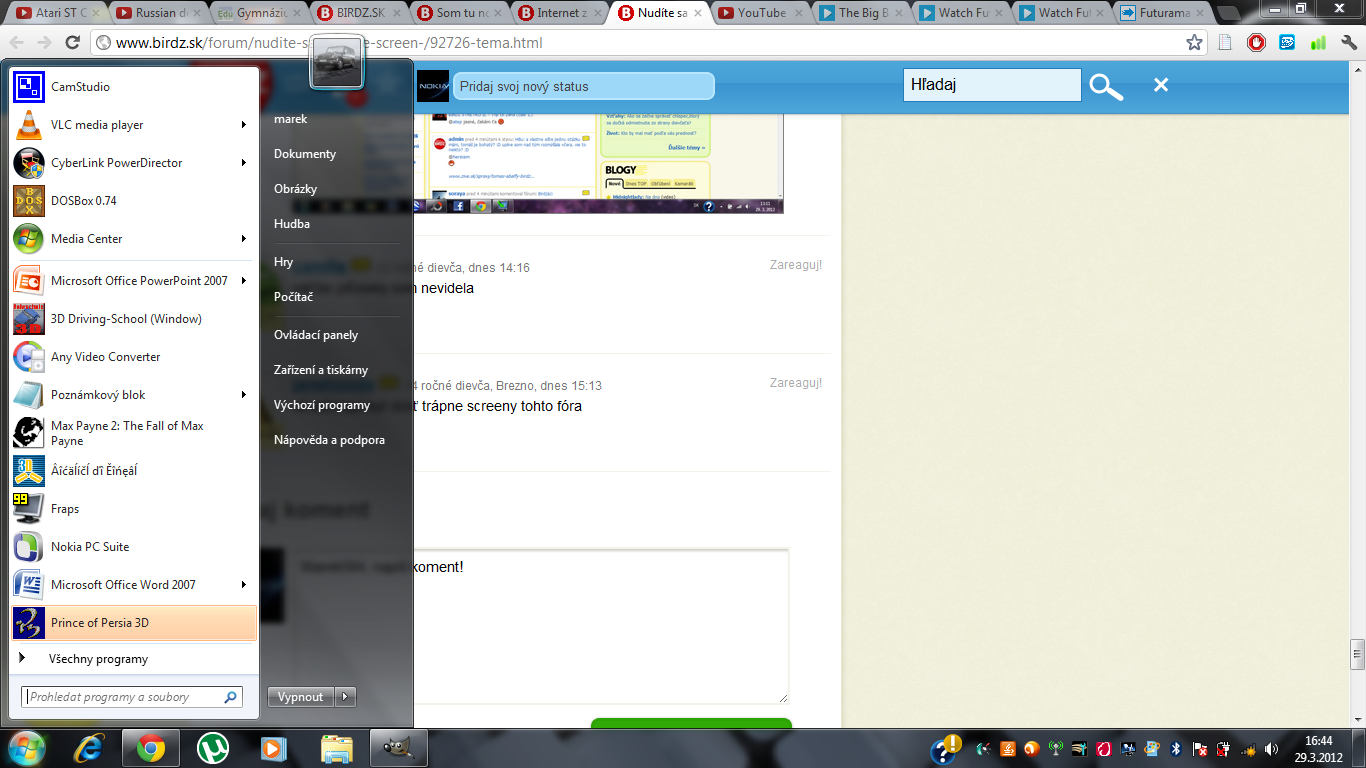Expand VLC media player jump list arrow
Screen dimensions: 1366x768
click(x=244, y=125)
